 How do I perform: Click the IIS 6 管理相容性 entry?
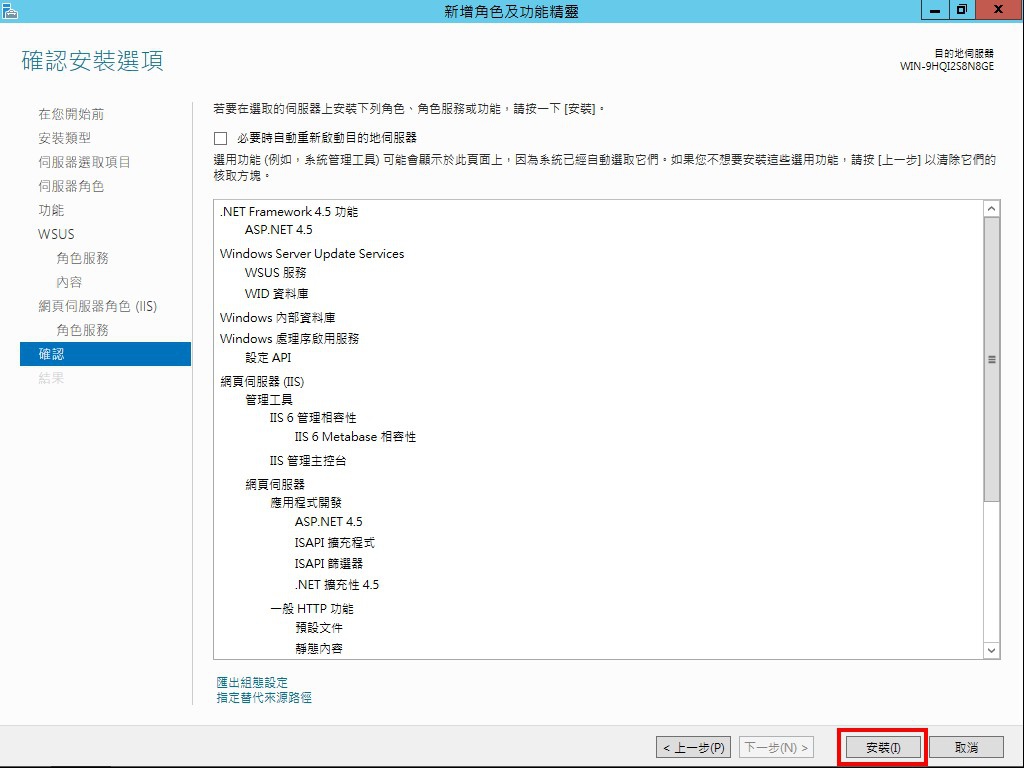click(313, 418)
